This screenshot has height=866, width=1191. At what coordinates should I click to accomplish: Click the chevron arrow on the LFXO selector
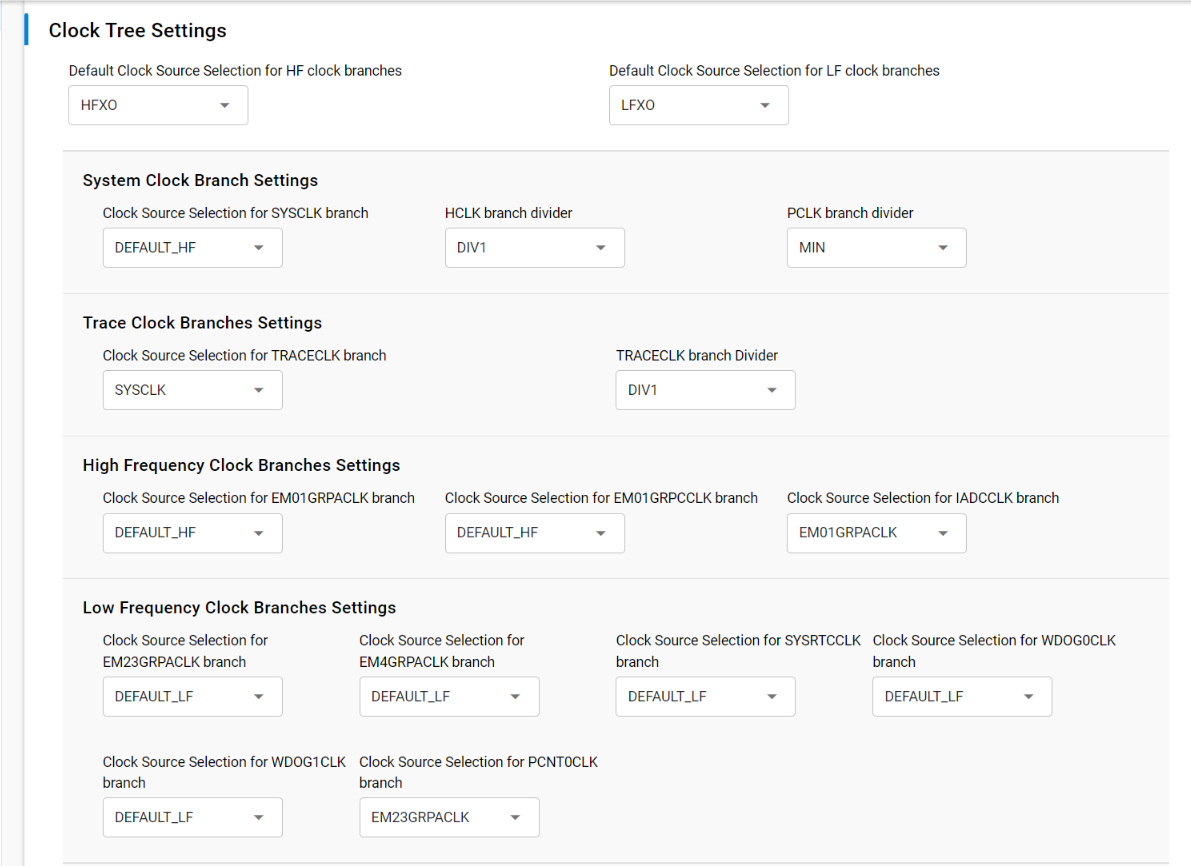point(765,105)
